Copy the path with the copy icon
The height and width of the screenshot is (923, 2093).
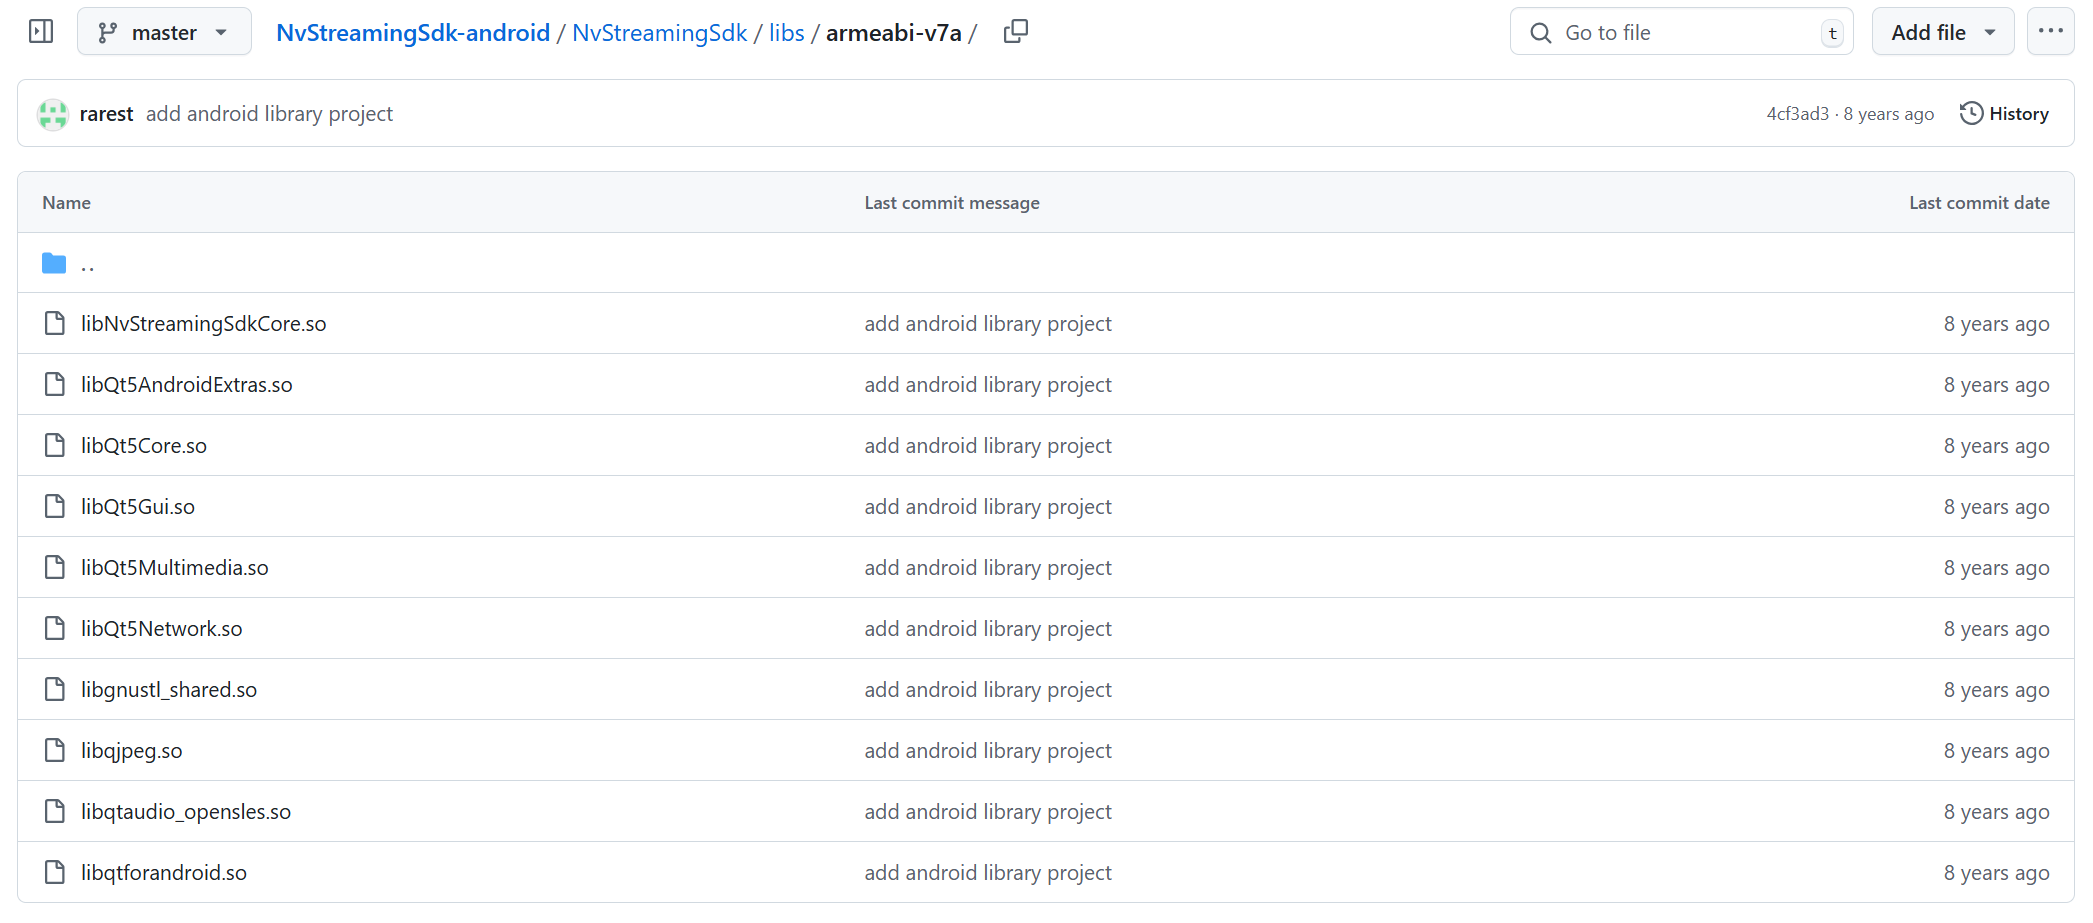pos(1015,32)
